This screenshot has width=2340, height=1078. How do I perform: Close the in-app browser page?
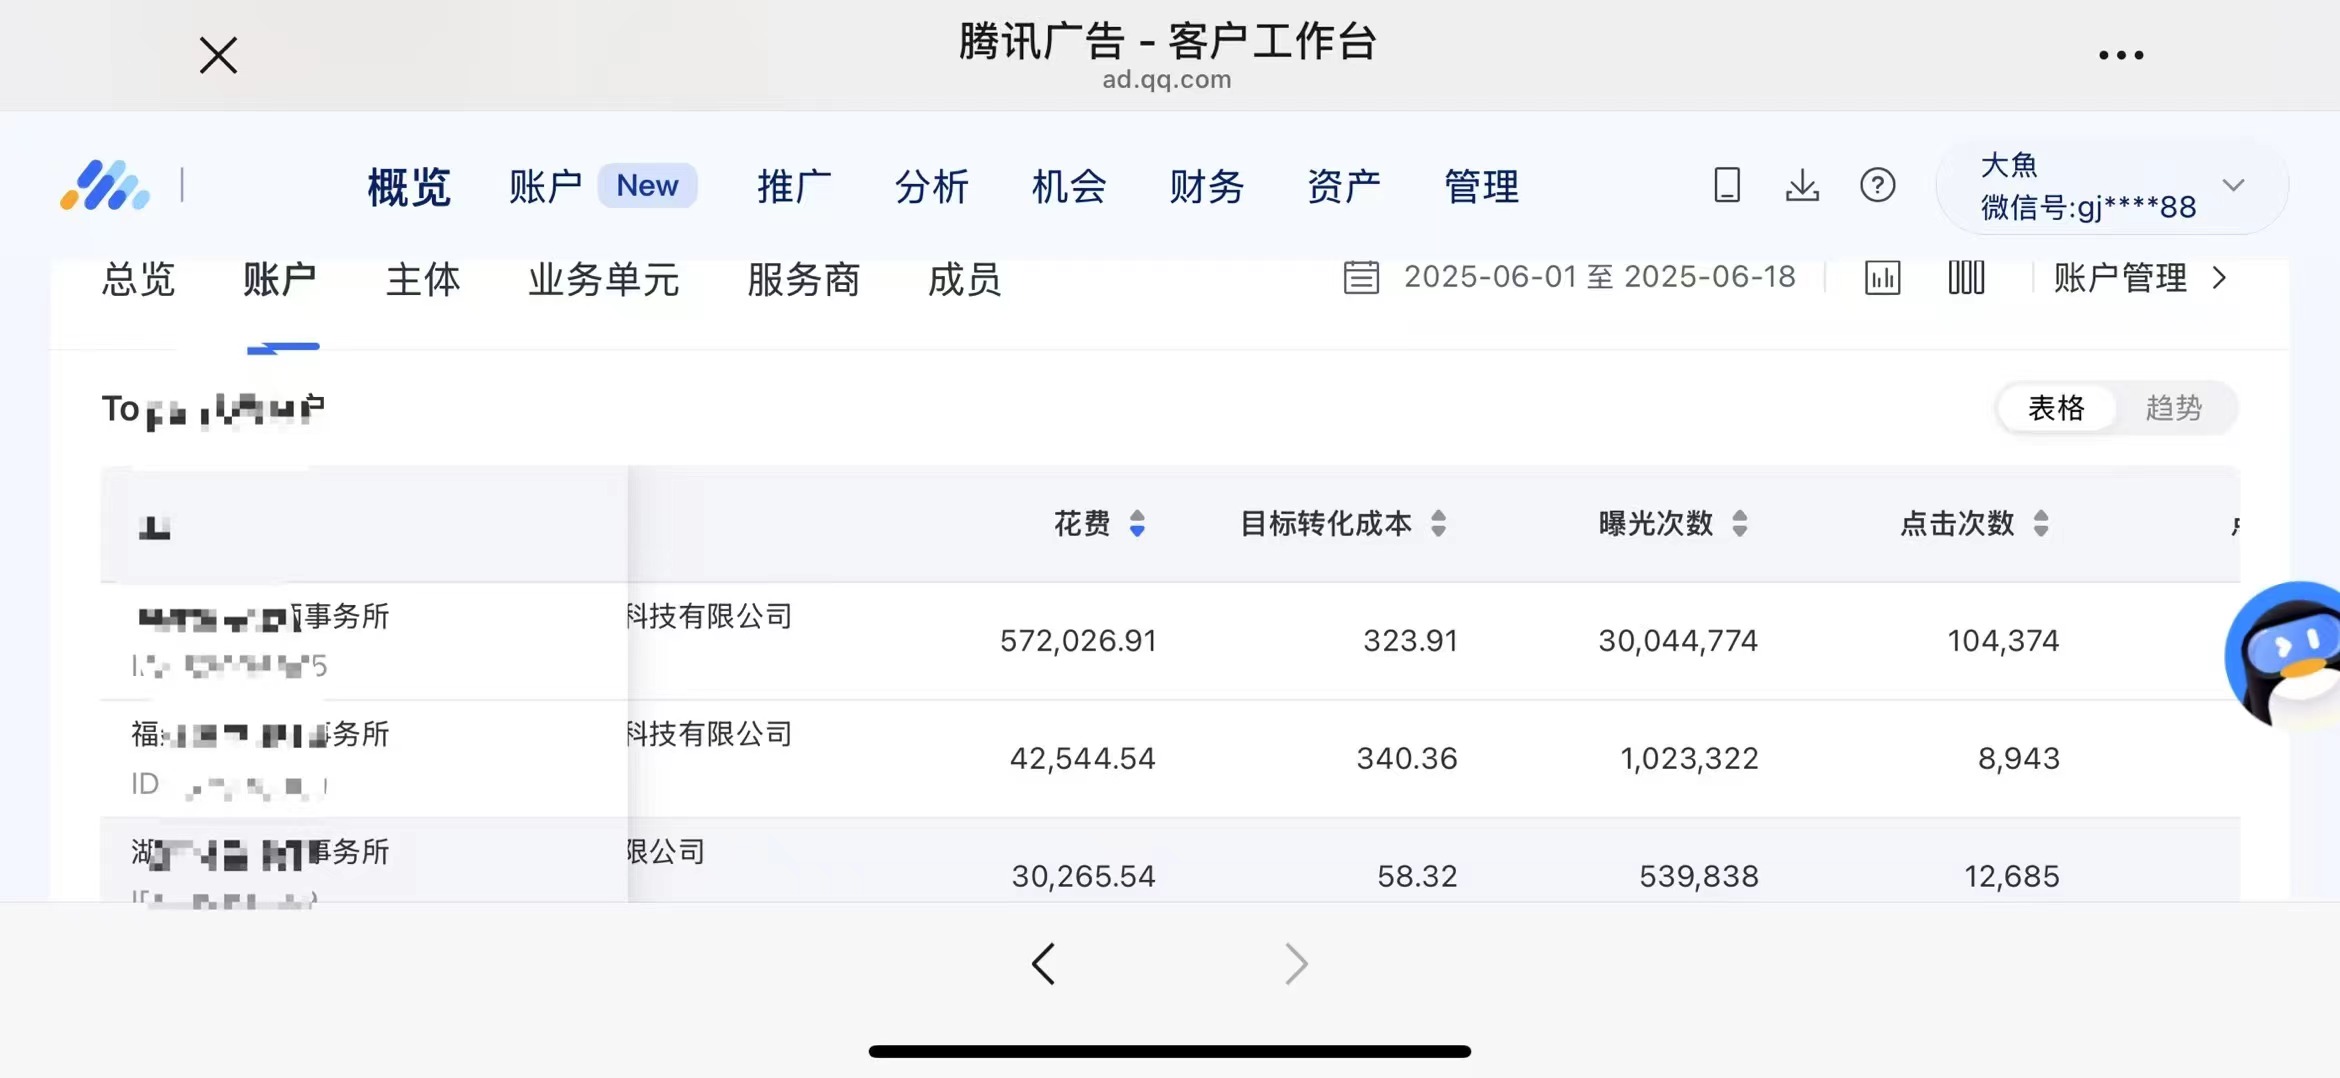click(218, 55)
